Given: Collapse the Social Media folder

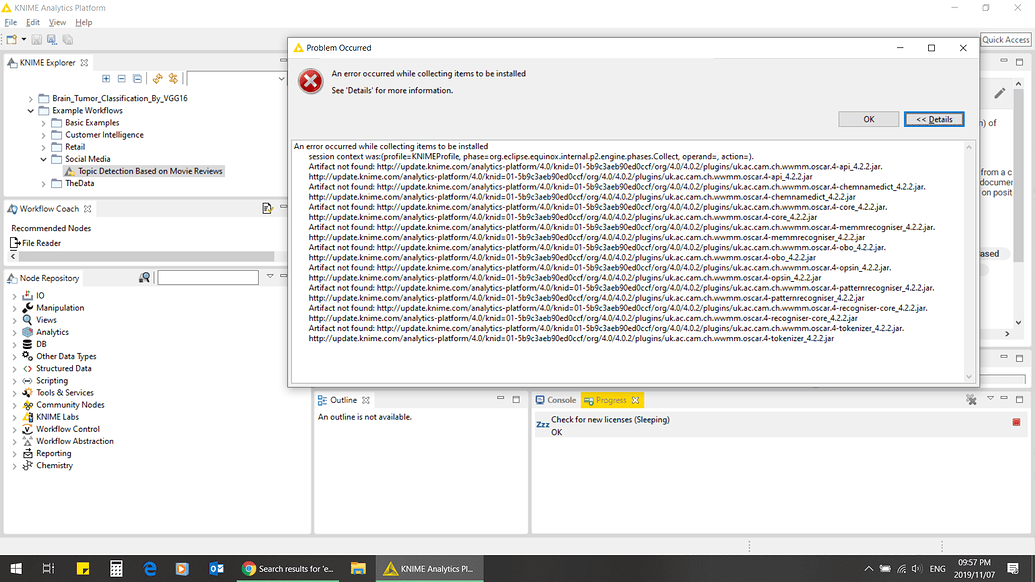Looking at the screenshot, I should coord(42,158).
